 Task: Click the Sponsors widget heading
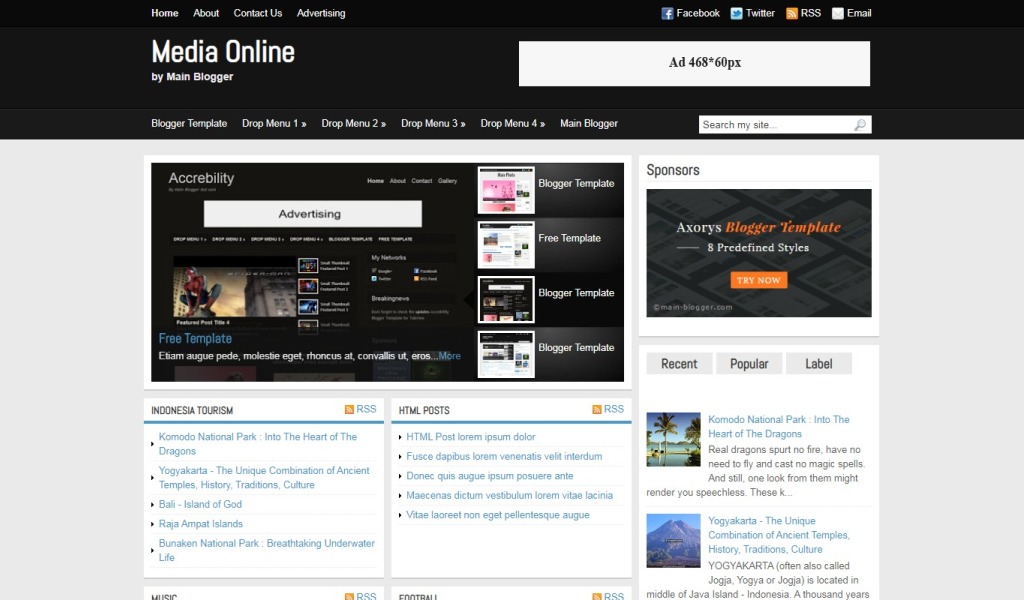[673, 170]
